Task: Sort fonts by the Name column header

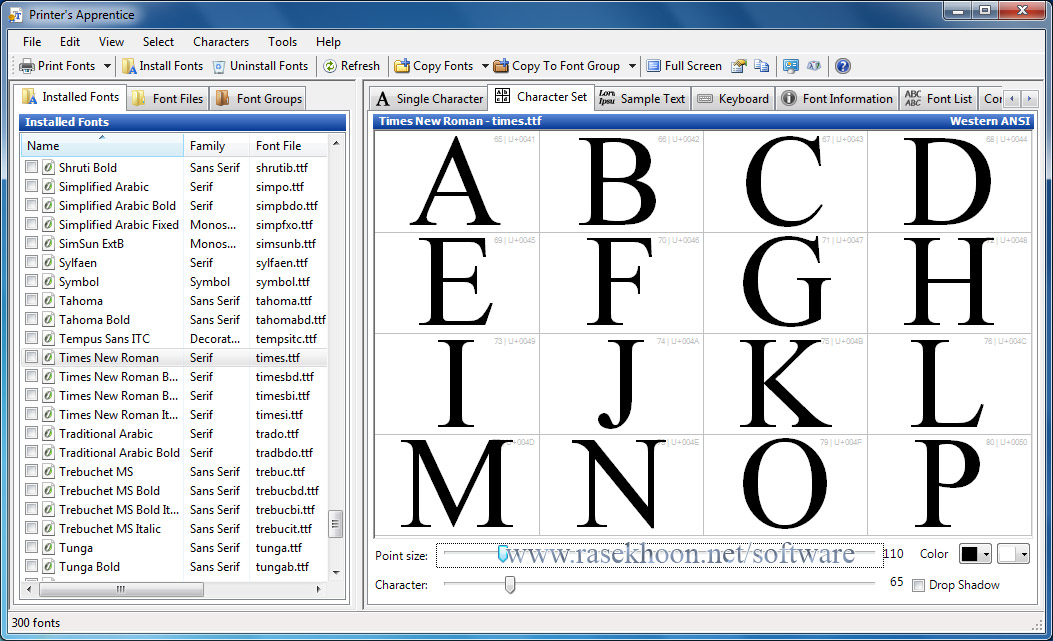Action: click(102, 145)
